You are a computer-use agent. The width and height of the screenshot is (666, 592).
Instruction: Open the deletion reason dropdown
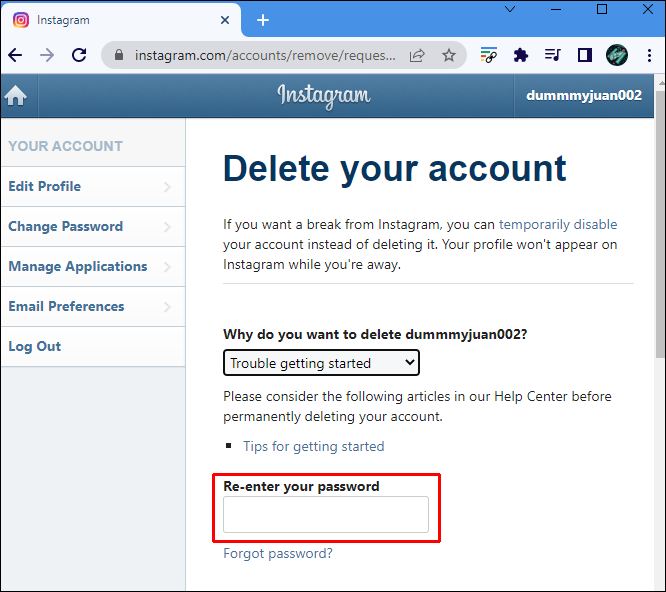point(321,363)
